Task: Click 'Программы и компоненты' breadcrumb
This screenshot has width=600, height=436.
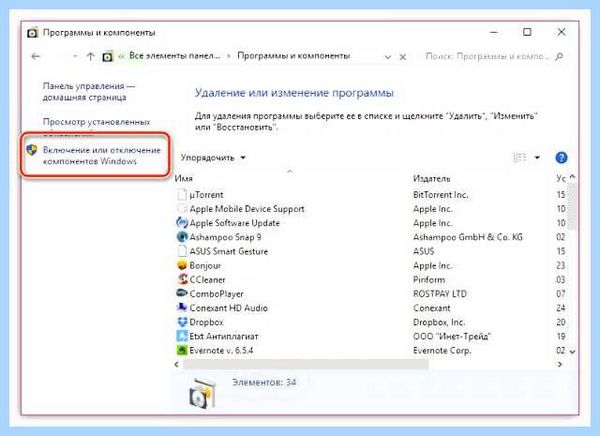Action: pos(293,56)
